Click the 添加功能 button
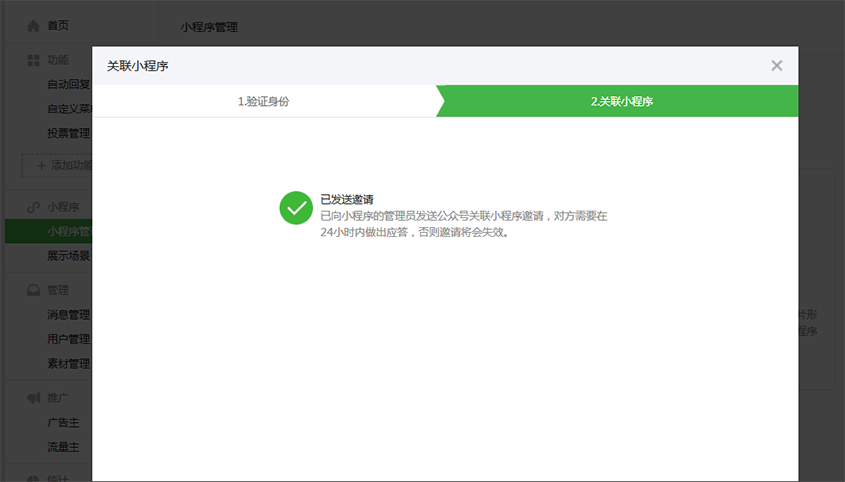This screenshot has height=482, width=845. (57, 166)
